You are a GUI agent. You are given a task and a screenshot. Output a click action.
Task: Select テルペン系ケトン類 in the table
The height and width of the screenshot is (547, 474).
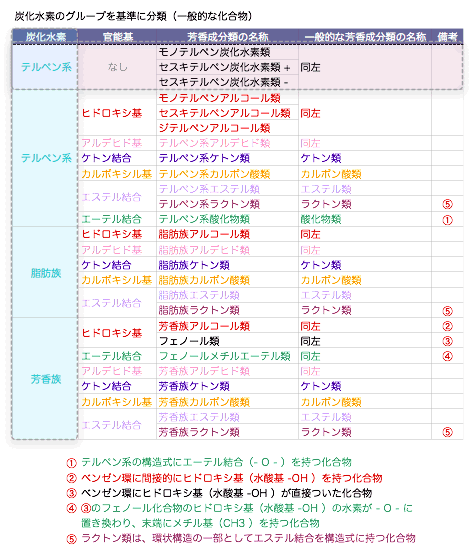coord(204,158)
